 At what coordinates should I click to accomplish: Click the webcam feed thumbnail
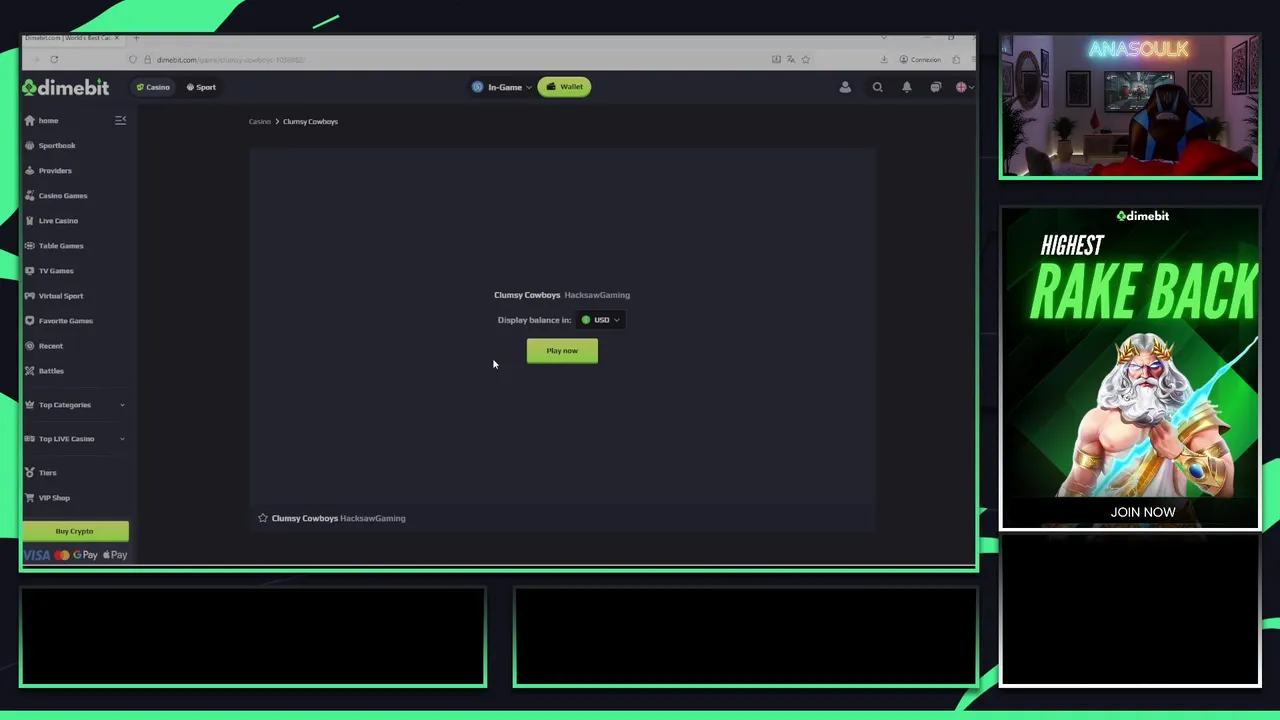[1130, 107]
